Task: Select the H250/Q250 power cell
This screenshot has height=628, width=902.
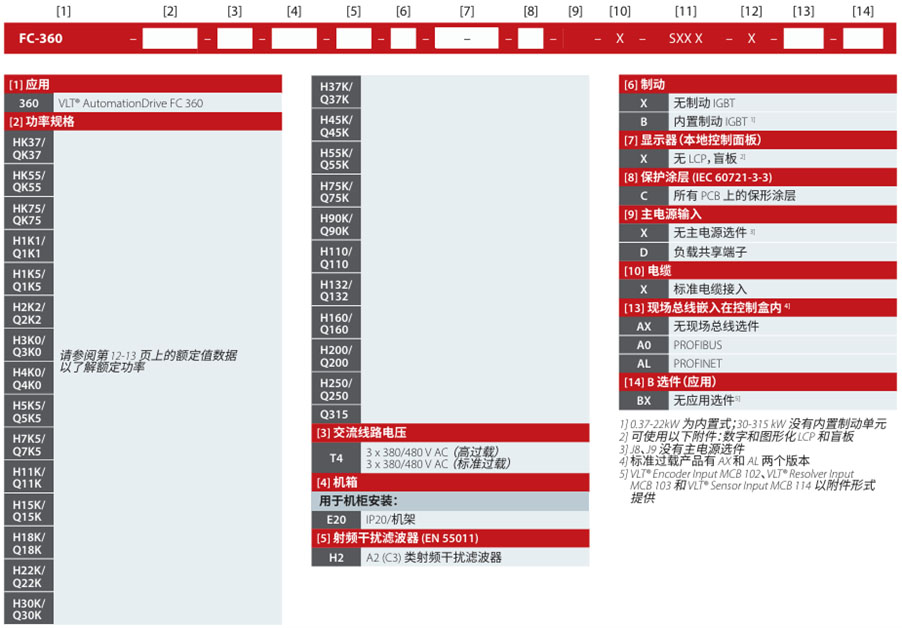Action: point(334,390)
